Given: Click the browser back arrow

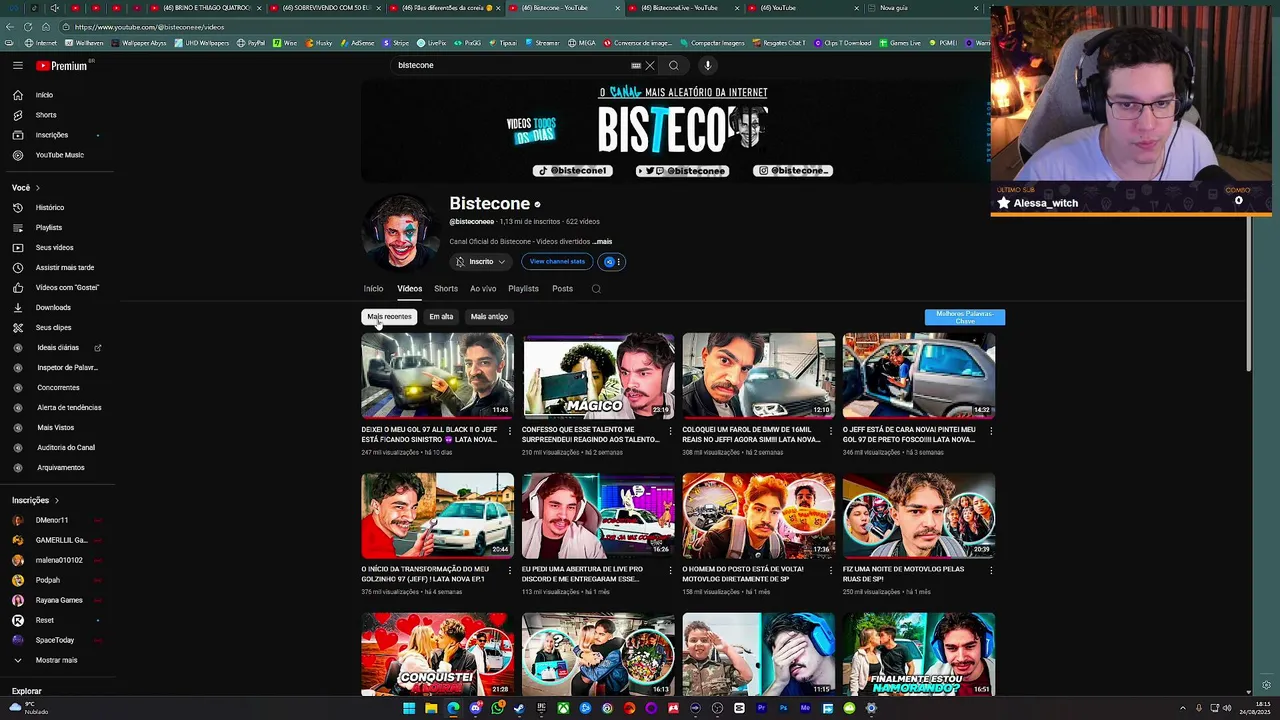Looking at the screenshot, I should point(10,27).
